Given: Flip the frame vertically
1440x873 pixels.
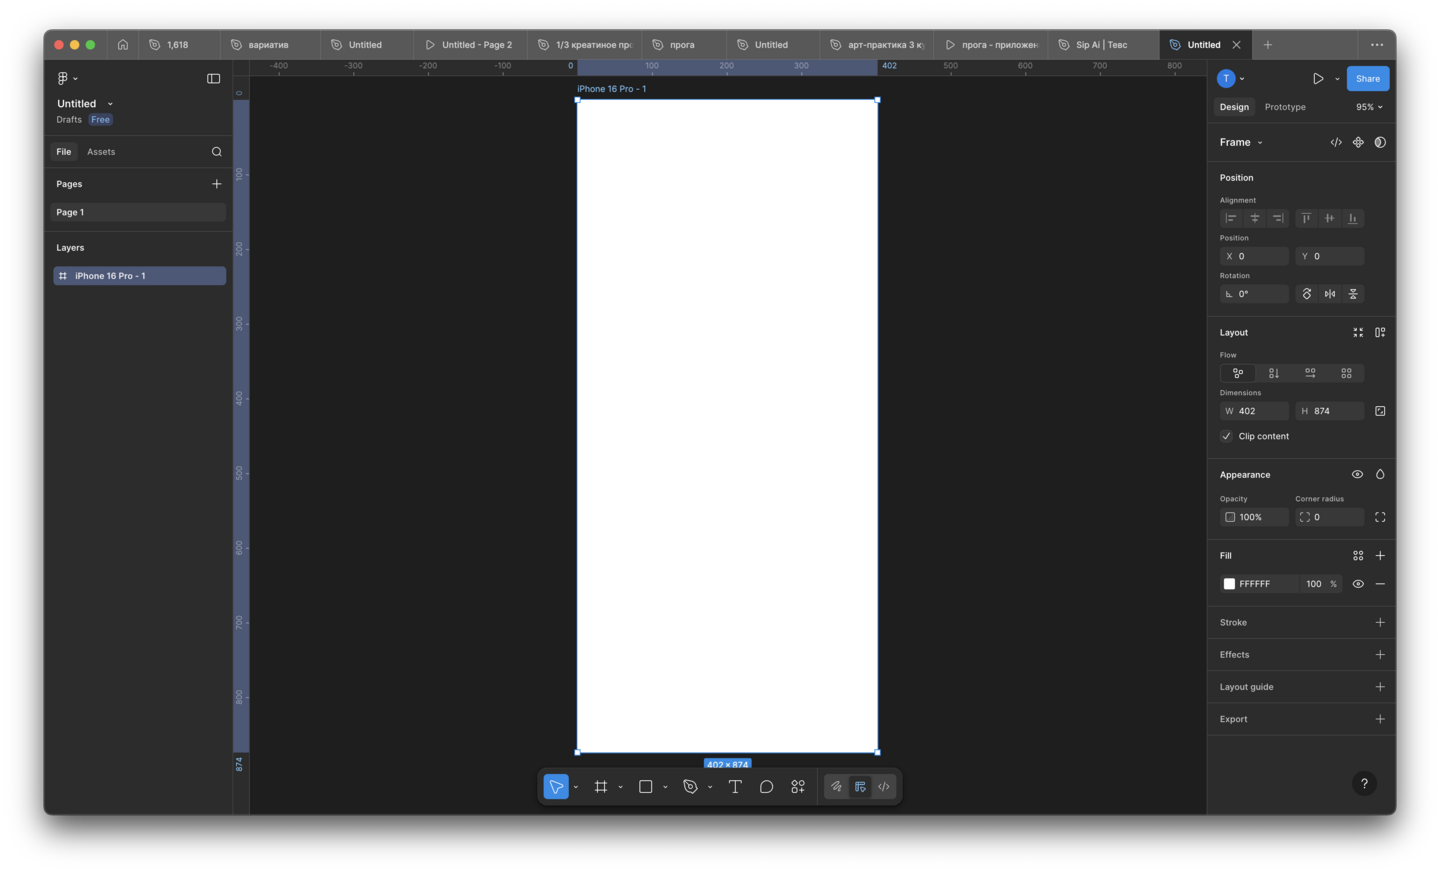Looking at the screenshot, I should click(1353, 294).
